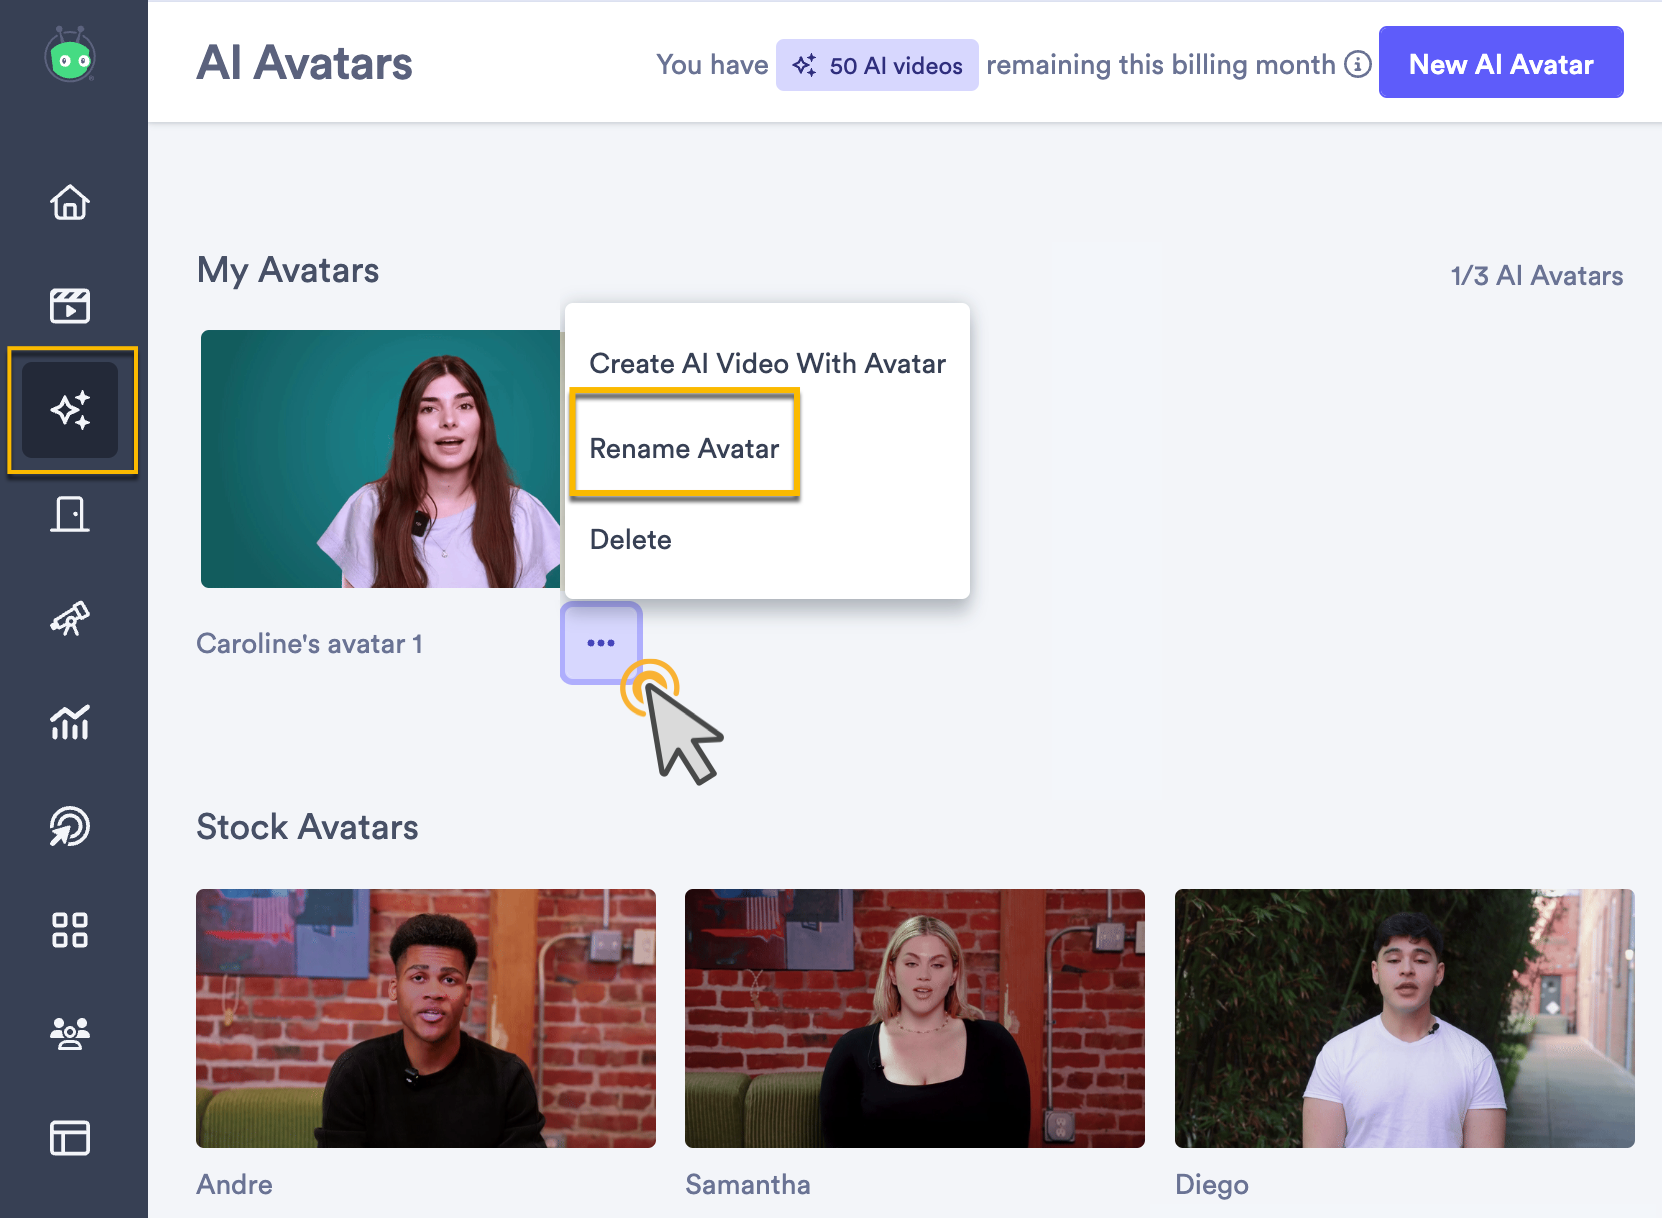Click the 50 AI videos badge
The width and height of the screenshot is (1662, 1218).
(x=877, y=64)
